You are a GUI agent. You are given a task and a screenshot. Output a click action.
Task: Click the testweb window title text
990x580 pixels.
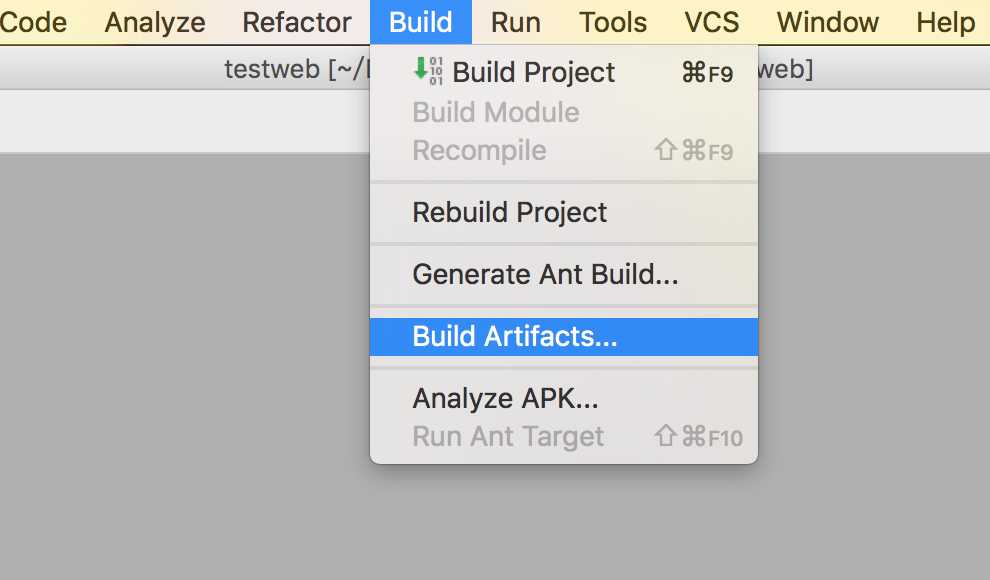[271, 69]
